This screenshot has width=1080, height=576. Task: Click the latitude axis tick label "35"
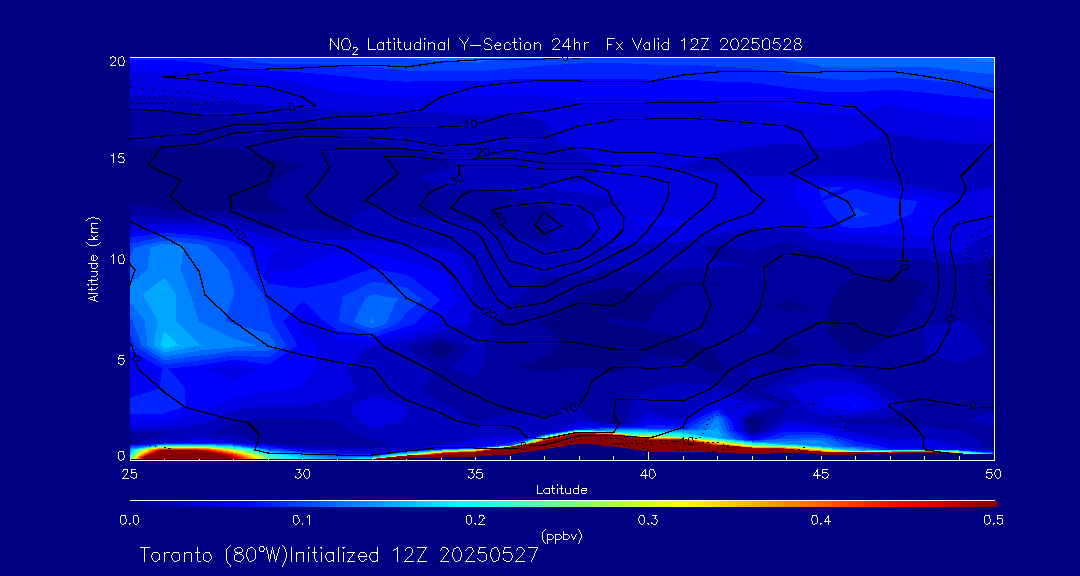(475, 474)
